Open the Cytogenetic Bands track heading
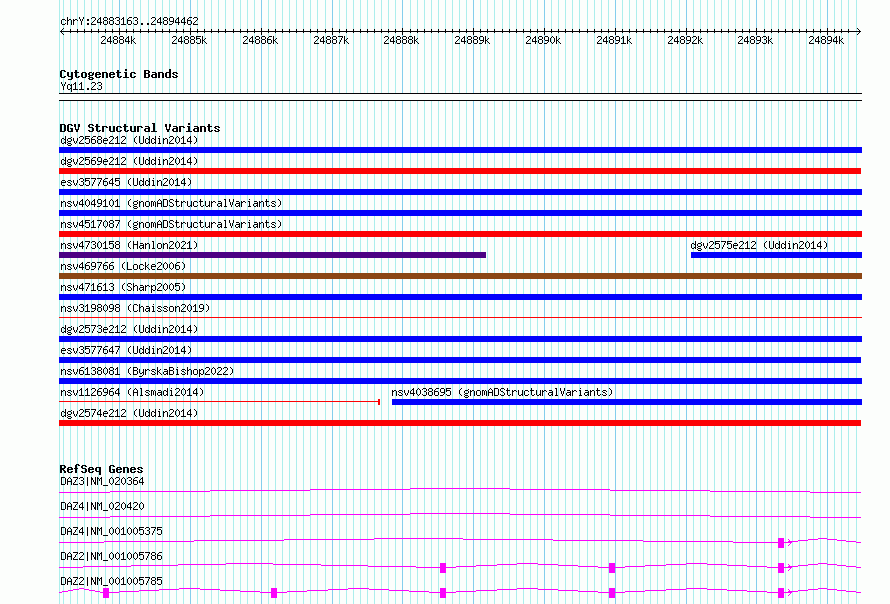Viewport: 890px width, 604px height. coord(119,74)
